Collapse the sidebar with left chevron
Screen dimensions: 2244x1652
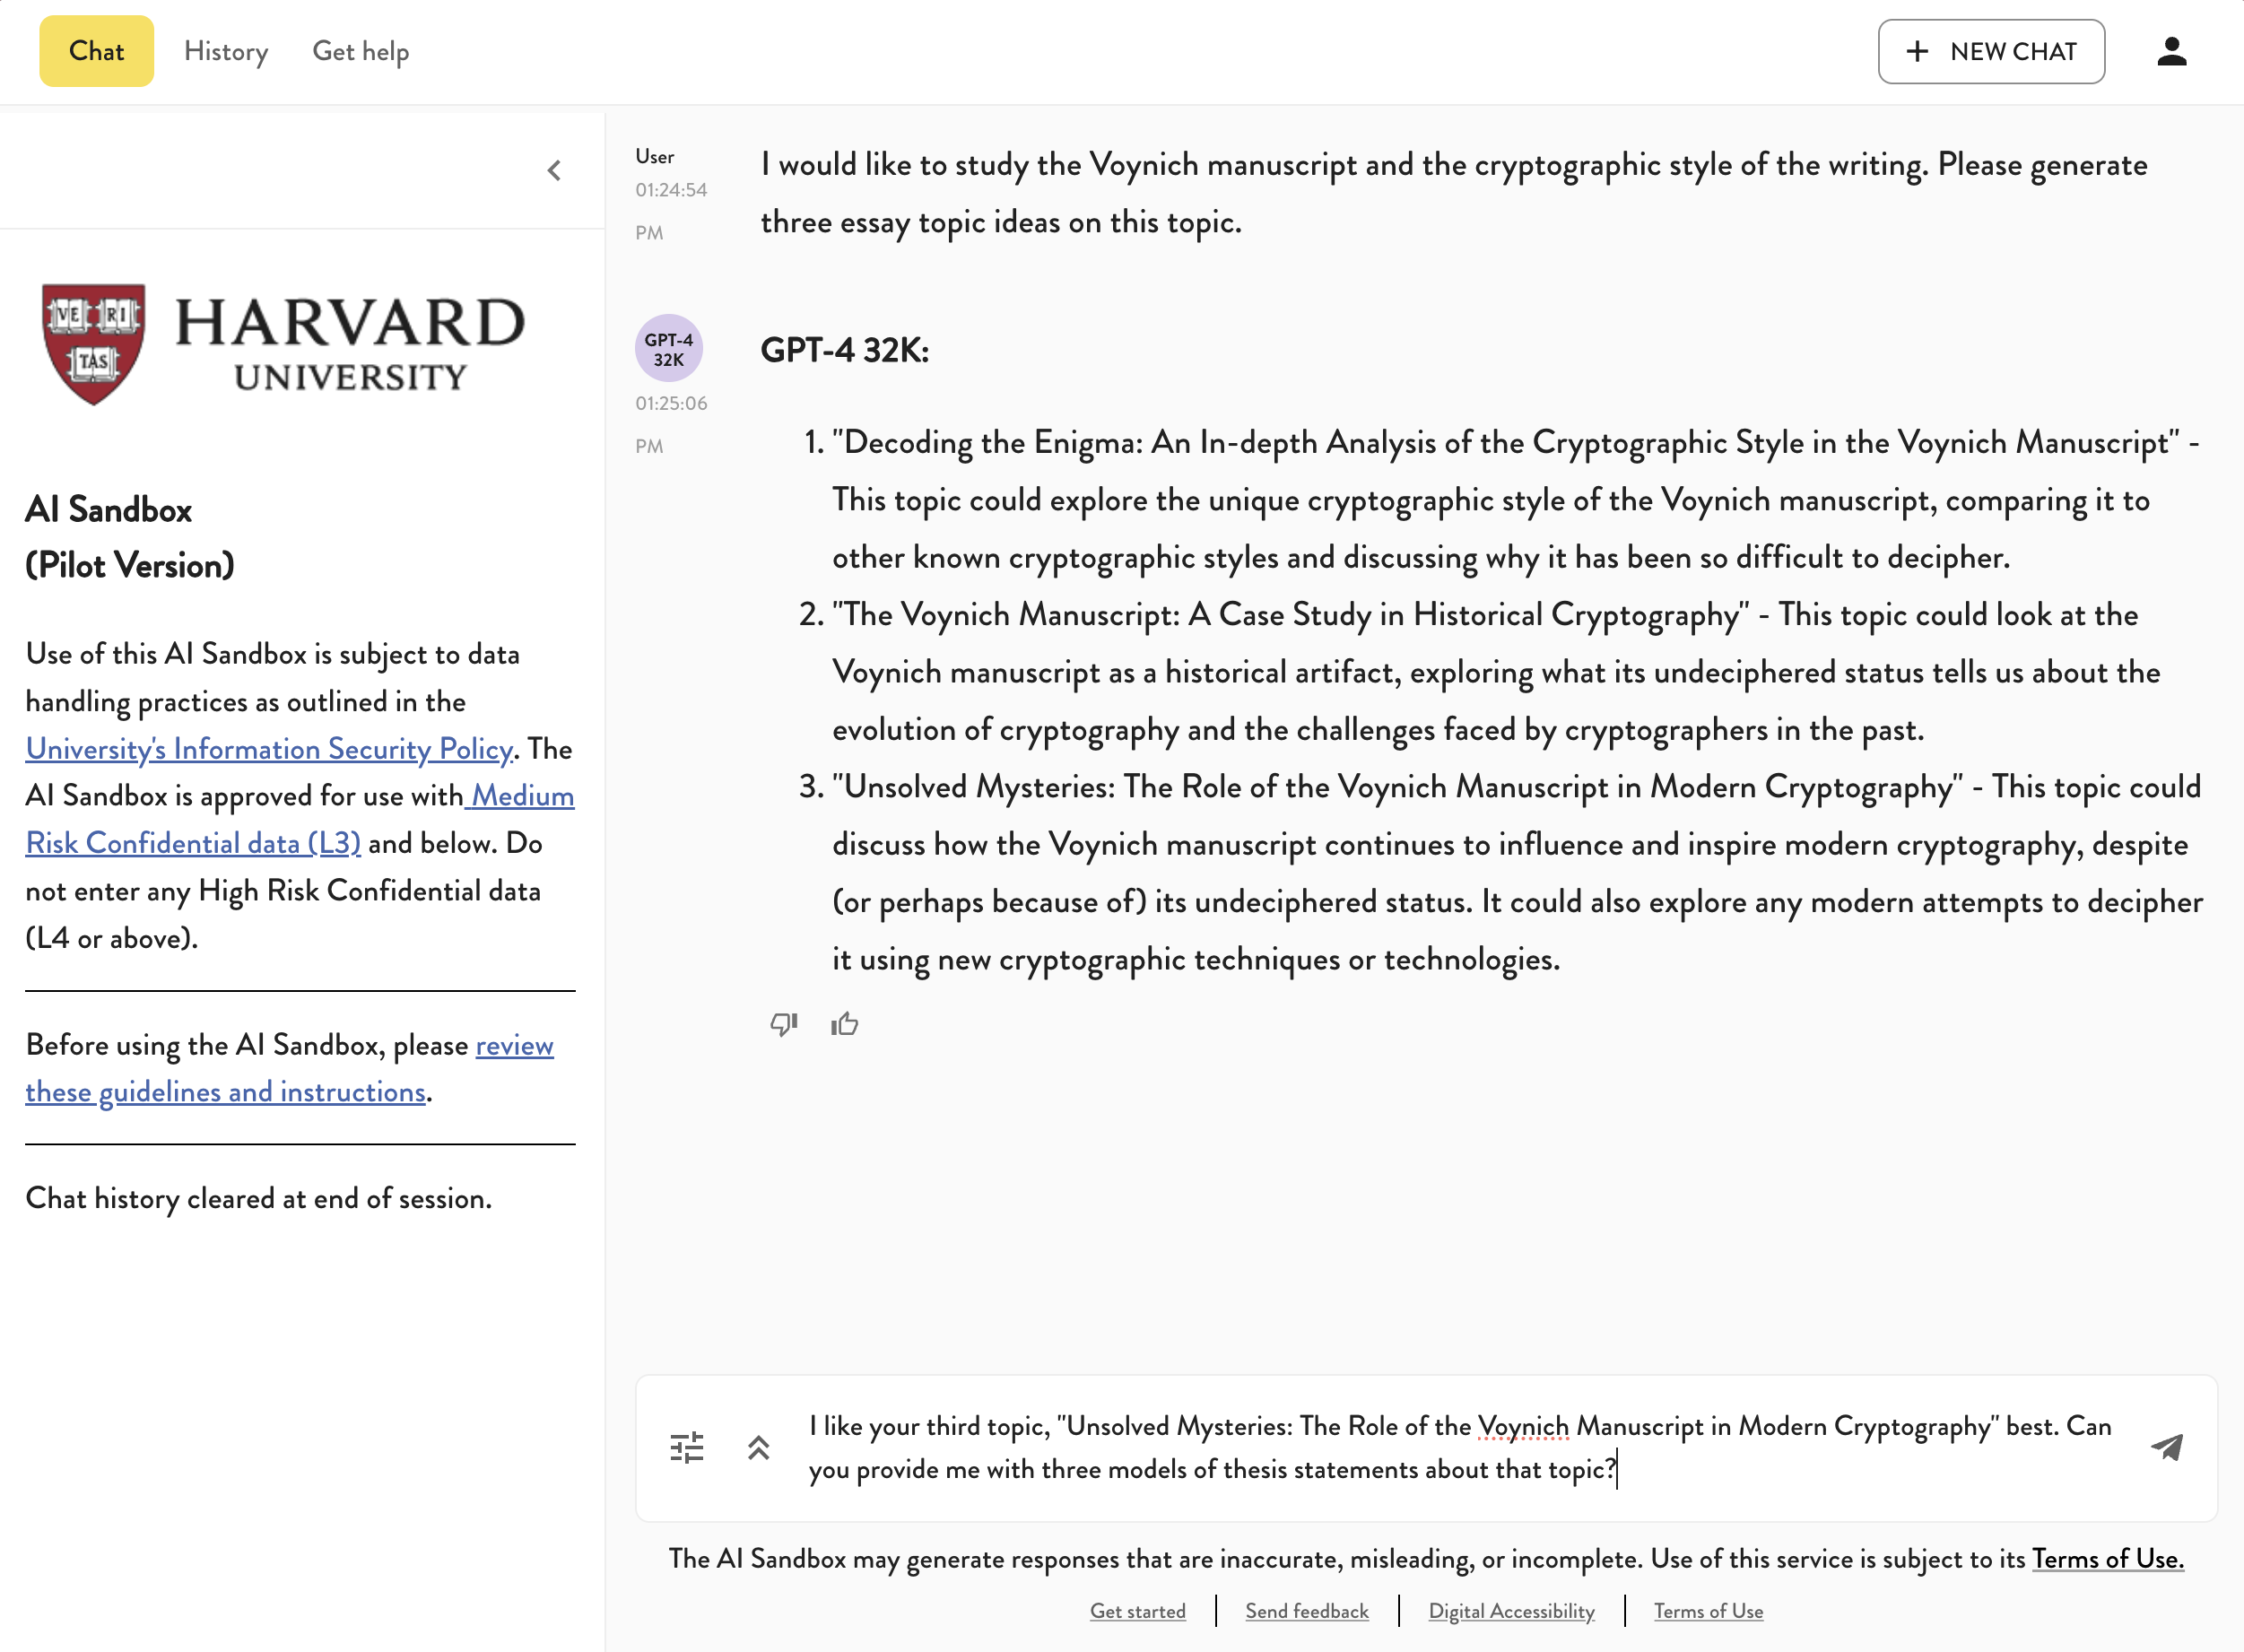(554, 171)
